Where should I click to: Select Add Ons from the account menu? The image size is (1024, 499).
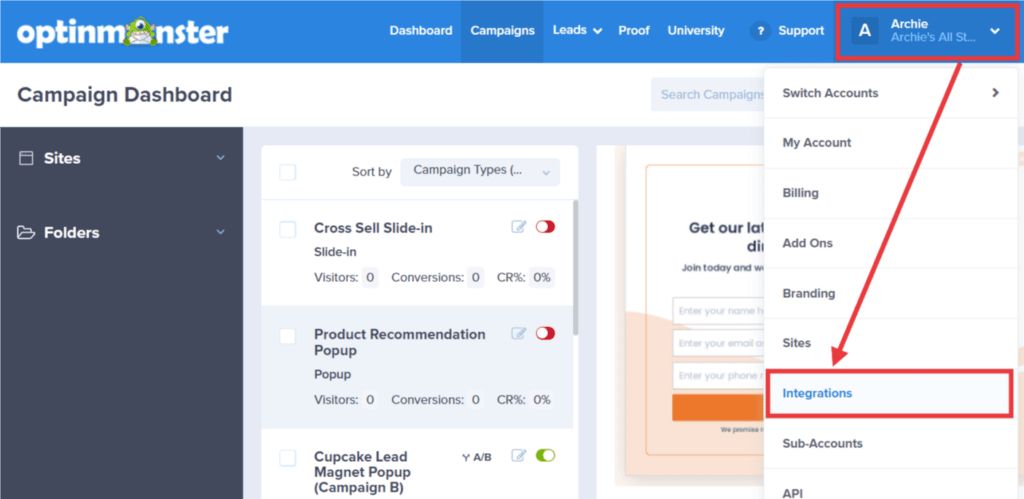coord(891,243)
